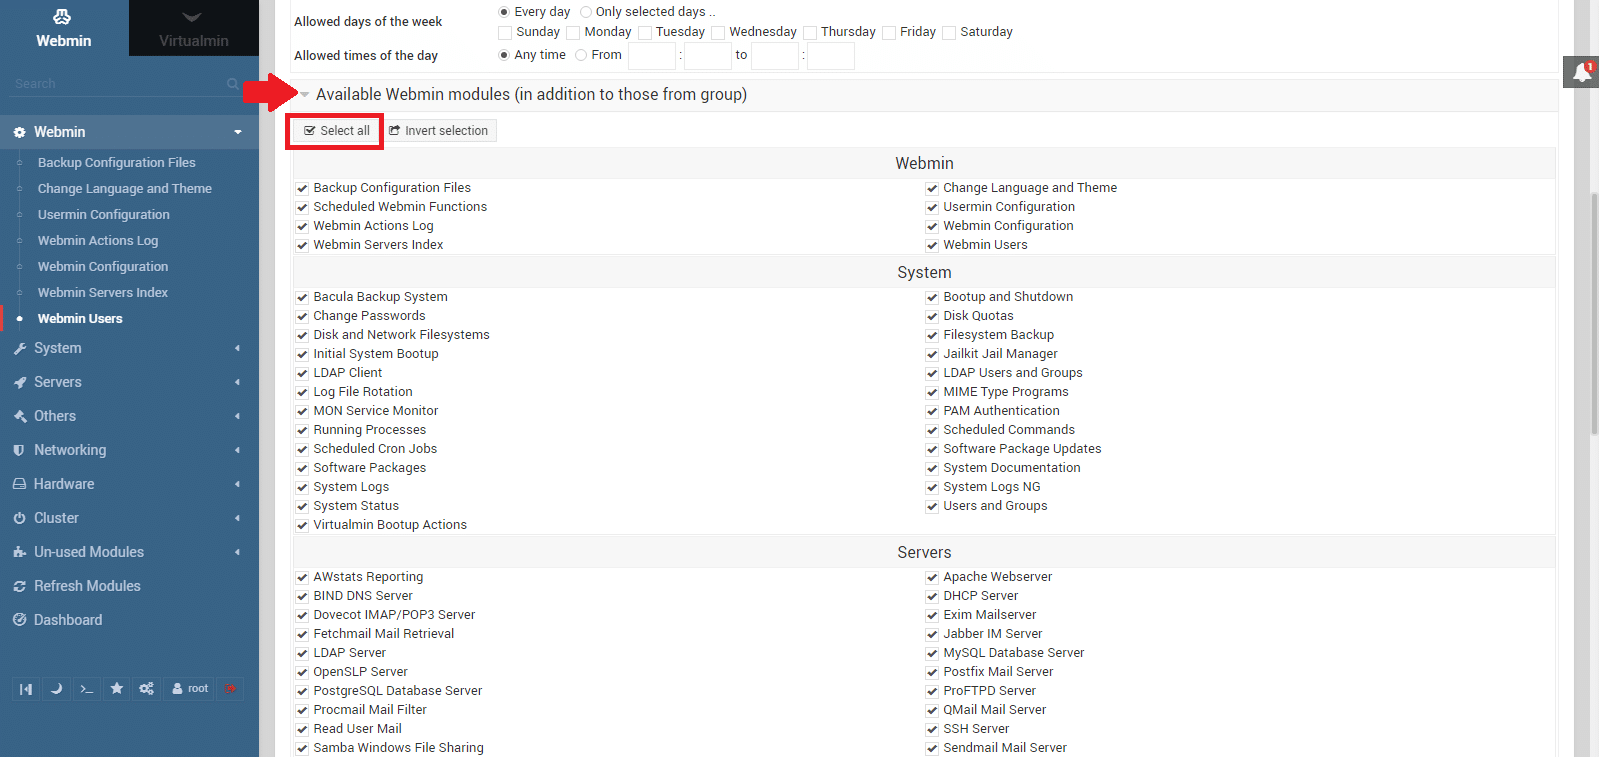The width and height of the screenshot is (1599, 757).
Task: Open Change Language and Theme in the sidebar
Action: click(x=124, y=188)
